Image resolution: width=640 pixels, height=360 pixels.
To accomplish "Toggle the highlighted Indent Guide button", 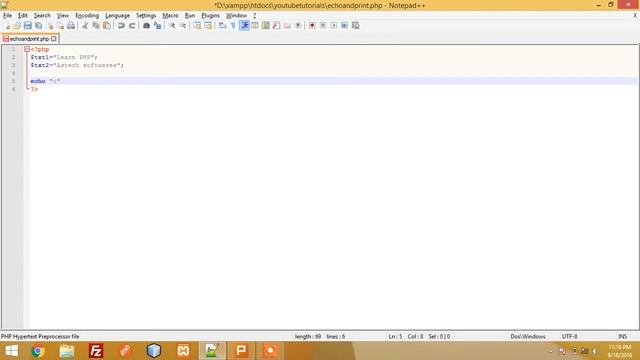I will [x=244, y=25].
